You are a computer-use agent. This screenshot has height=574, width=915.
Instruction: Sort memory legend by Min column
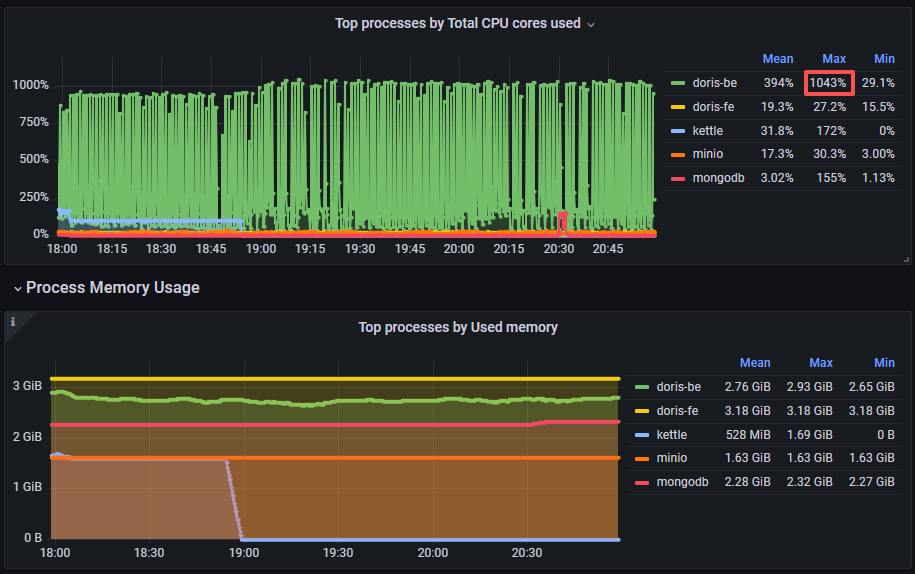click(884, 363)
